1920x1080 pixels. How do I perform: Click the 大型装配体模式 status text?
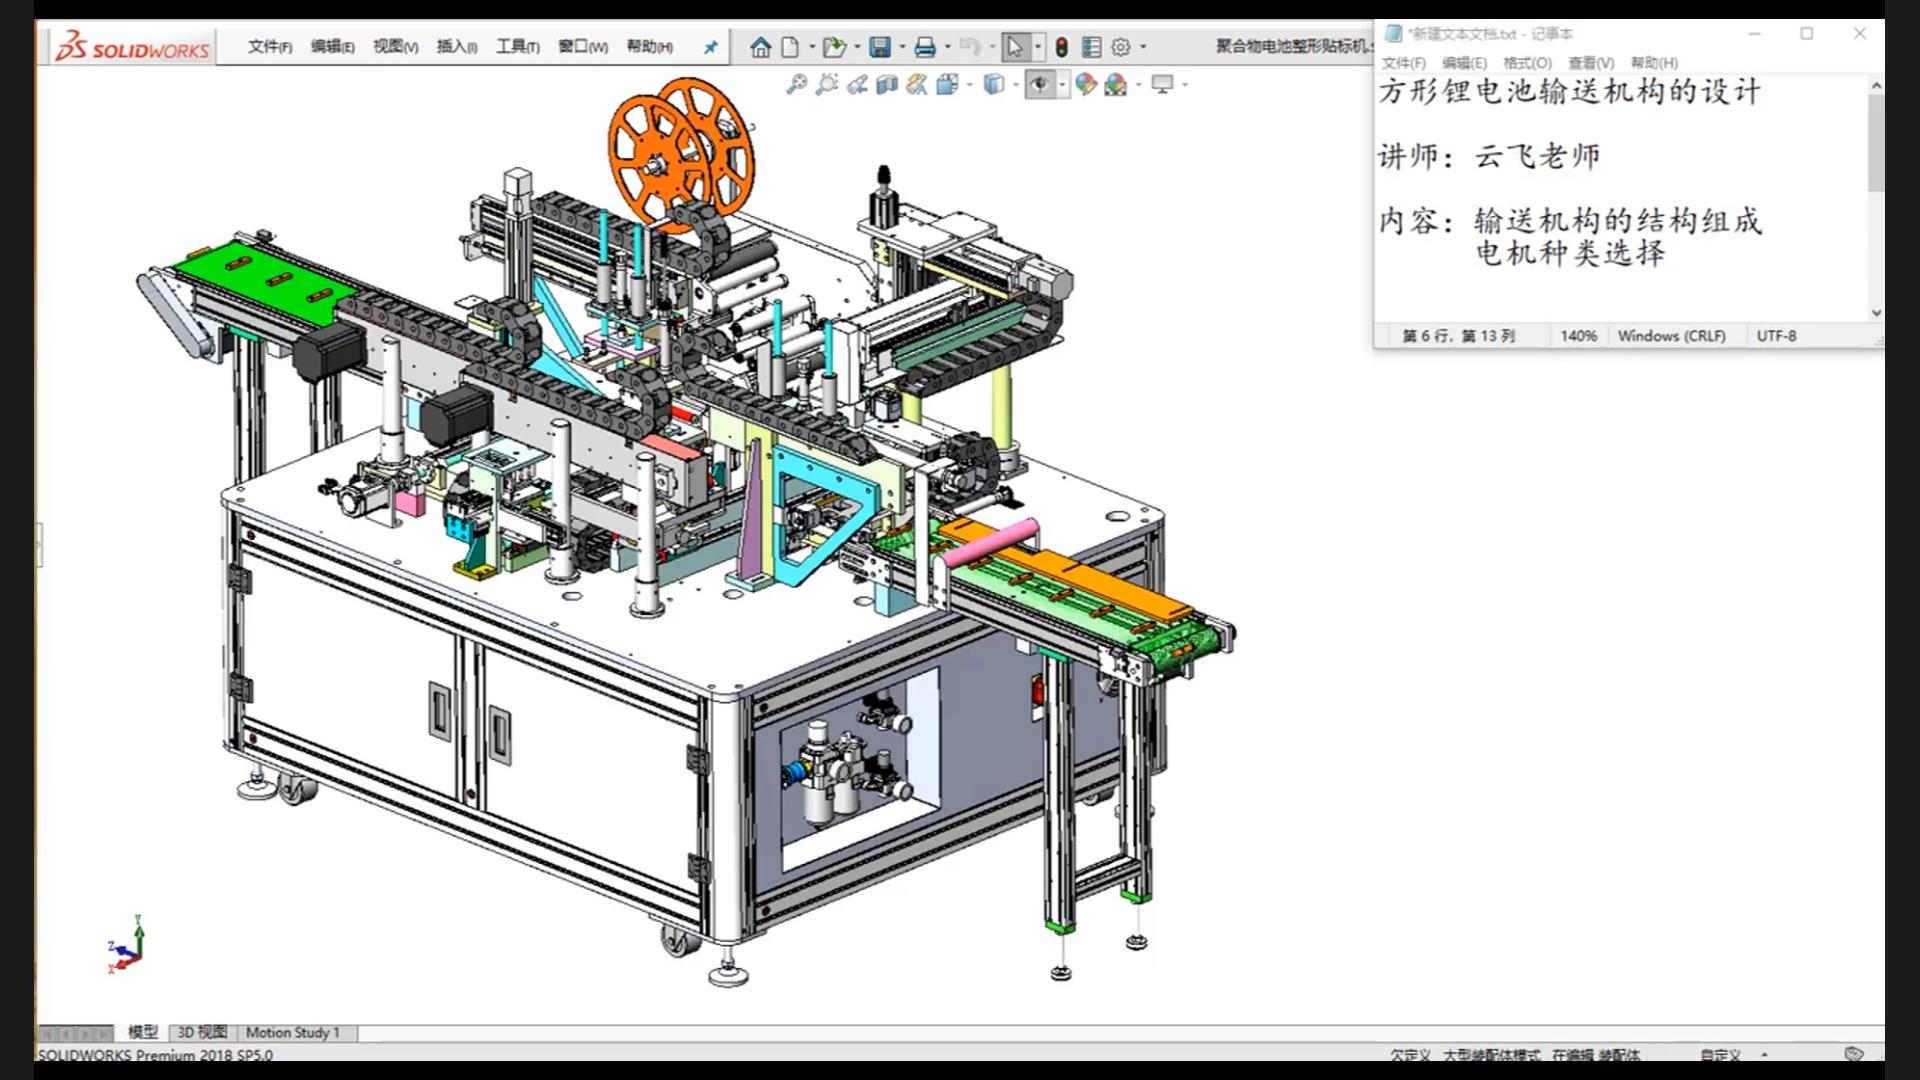pyautogui.click(x=1491, y=1055)
